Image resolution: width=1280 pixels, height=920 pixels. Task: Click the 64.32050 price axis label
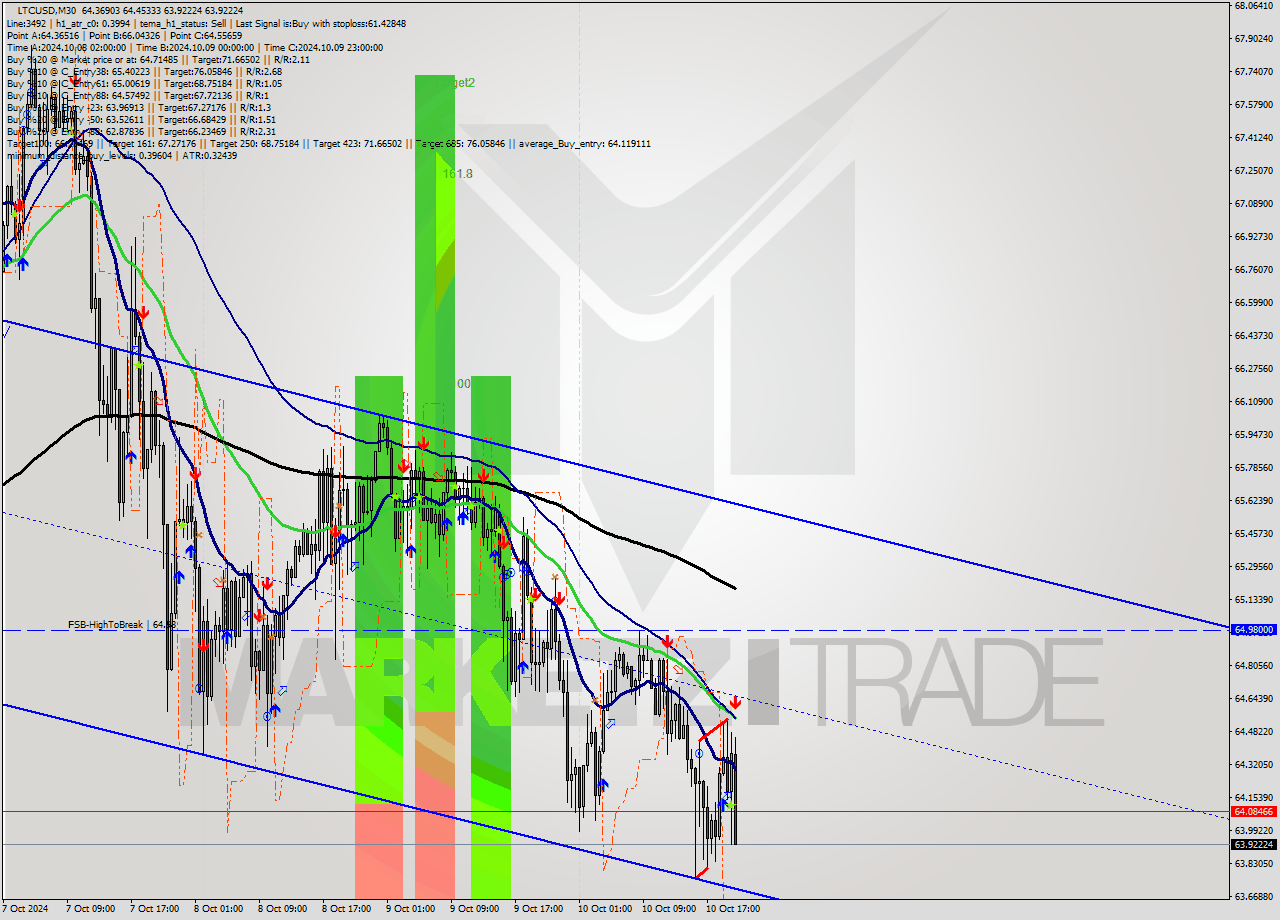(1254, 764)
